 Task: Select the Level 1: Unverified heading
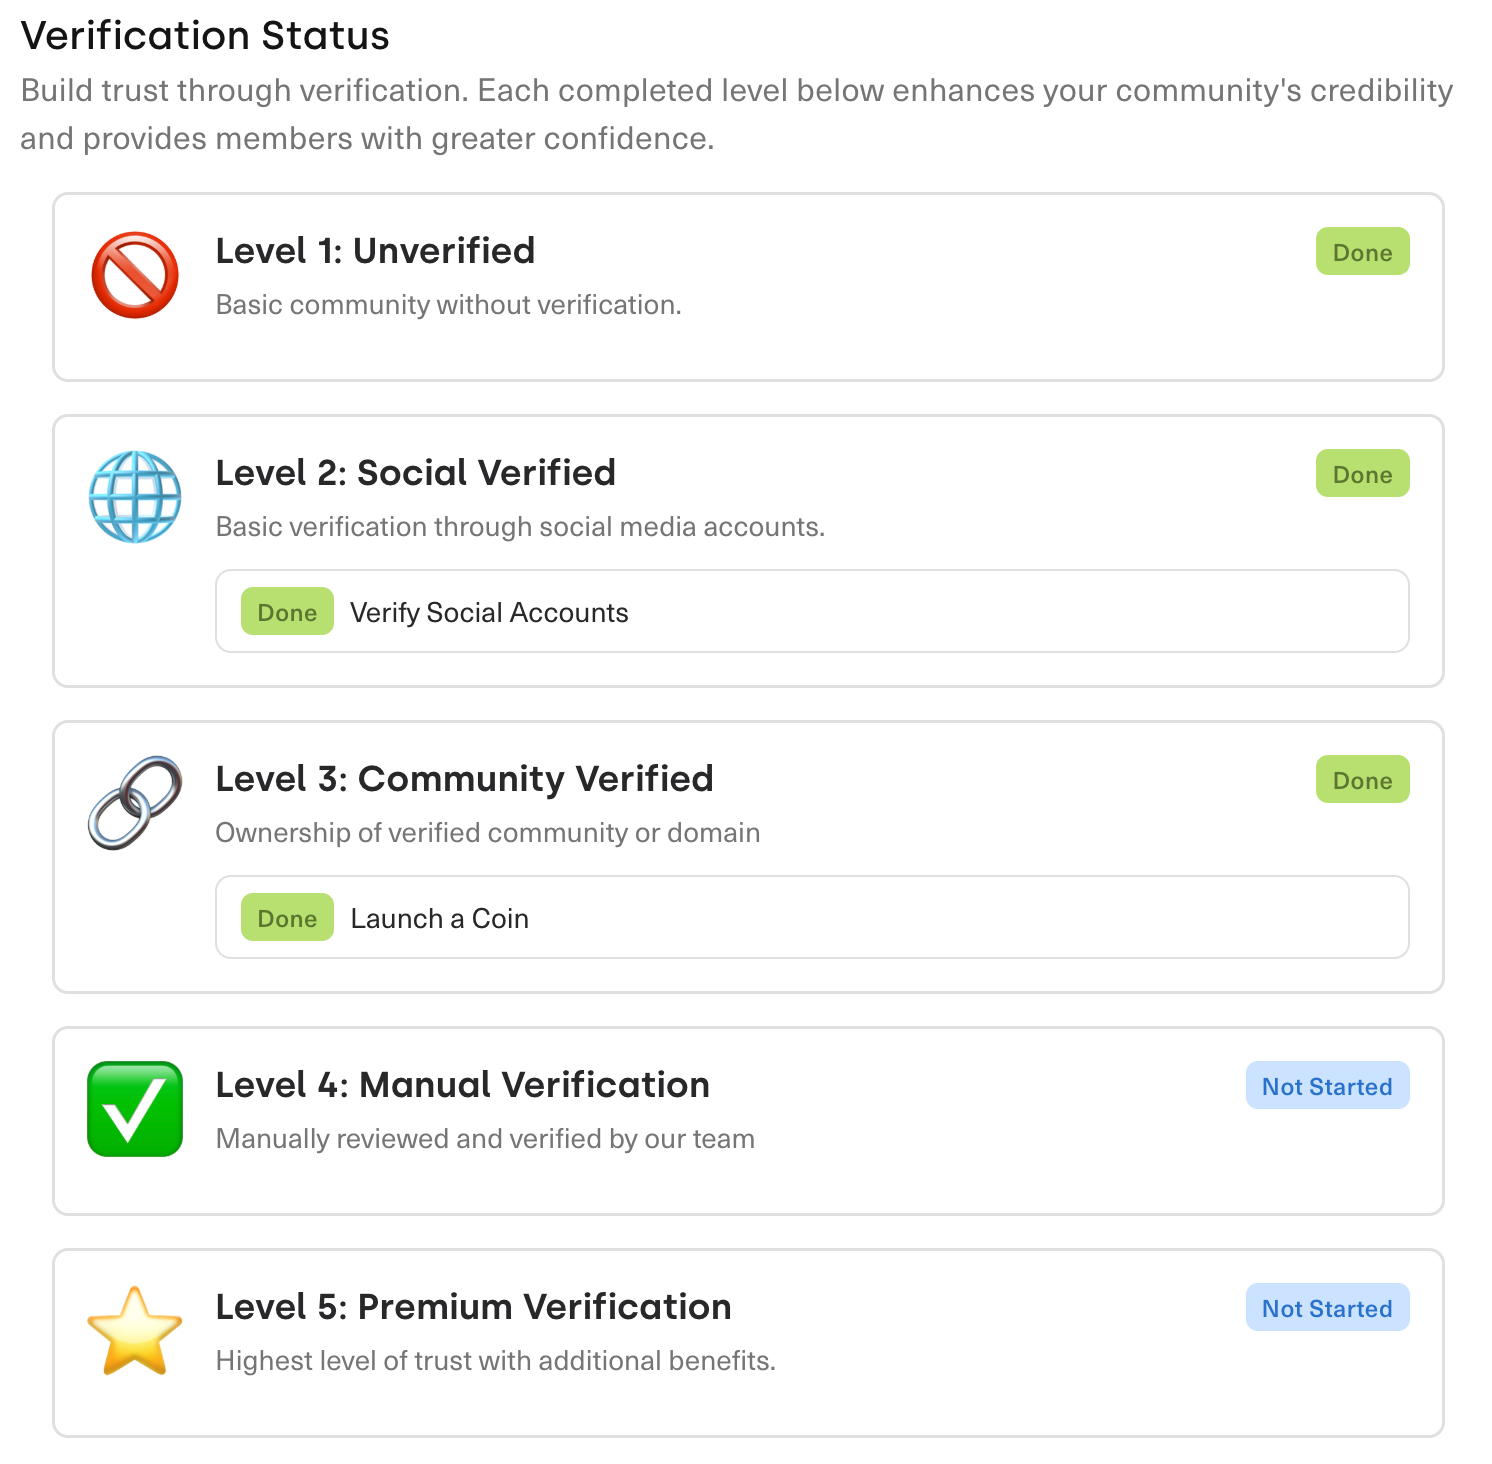[376, 251]
